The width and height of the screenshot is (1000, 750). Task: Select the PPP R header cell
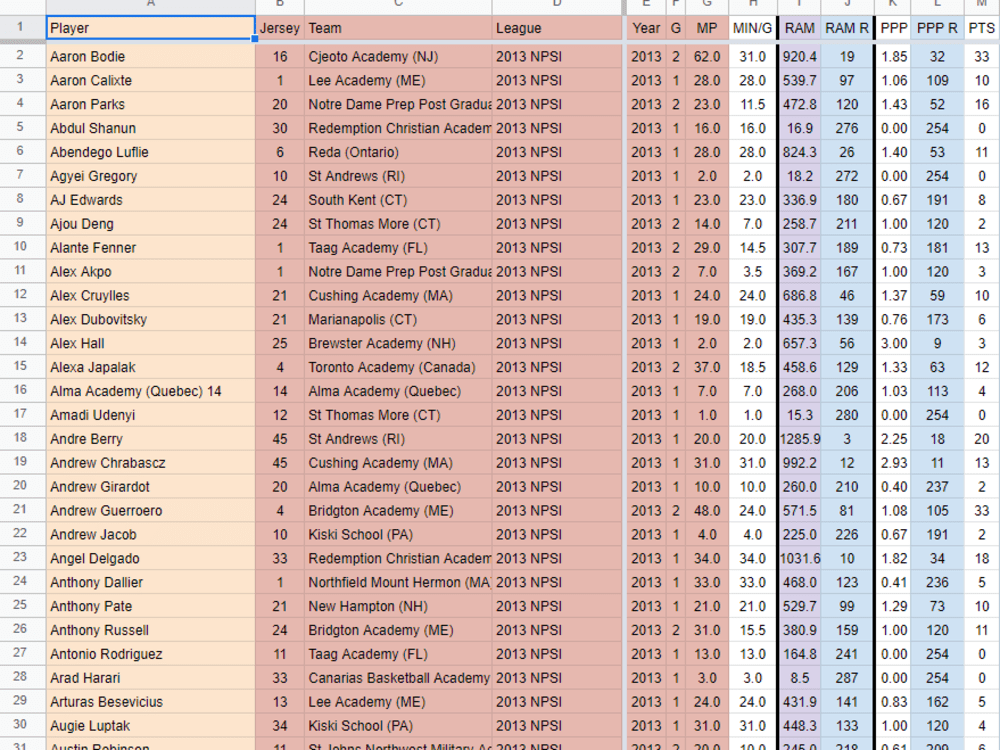click(937, 28)
